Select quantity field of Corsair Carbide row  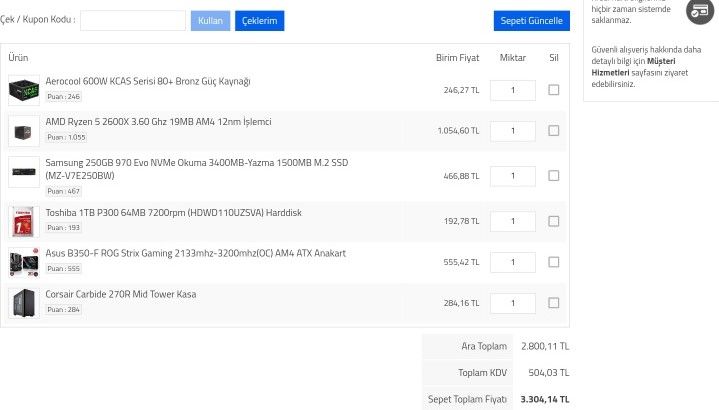pyautogui.click(x=513, y=303)
